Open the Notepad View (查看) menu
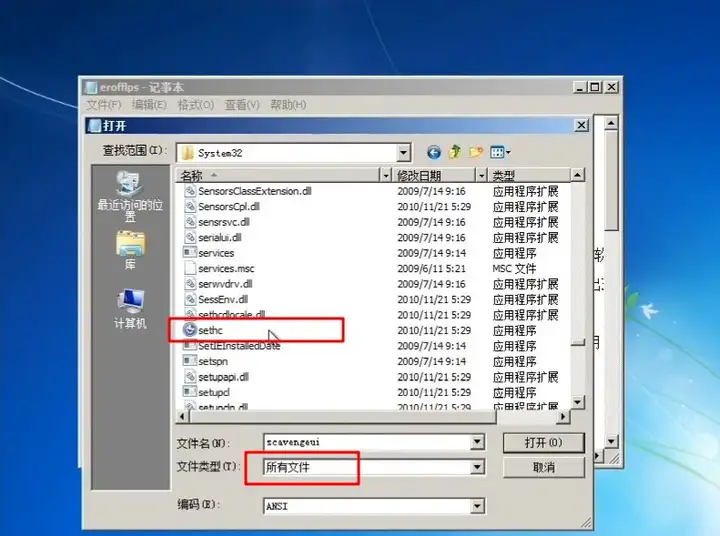The width and height of the screenshot is (720, 536). coord(242,105)
